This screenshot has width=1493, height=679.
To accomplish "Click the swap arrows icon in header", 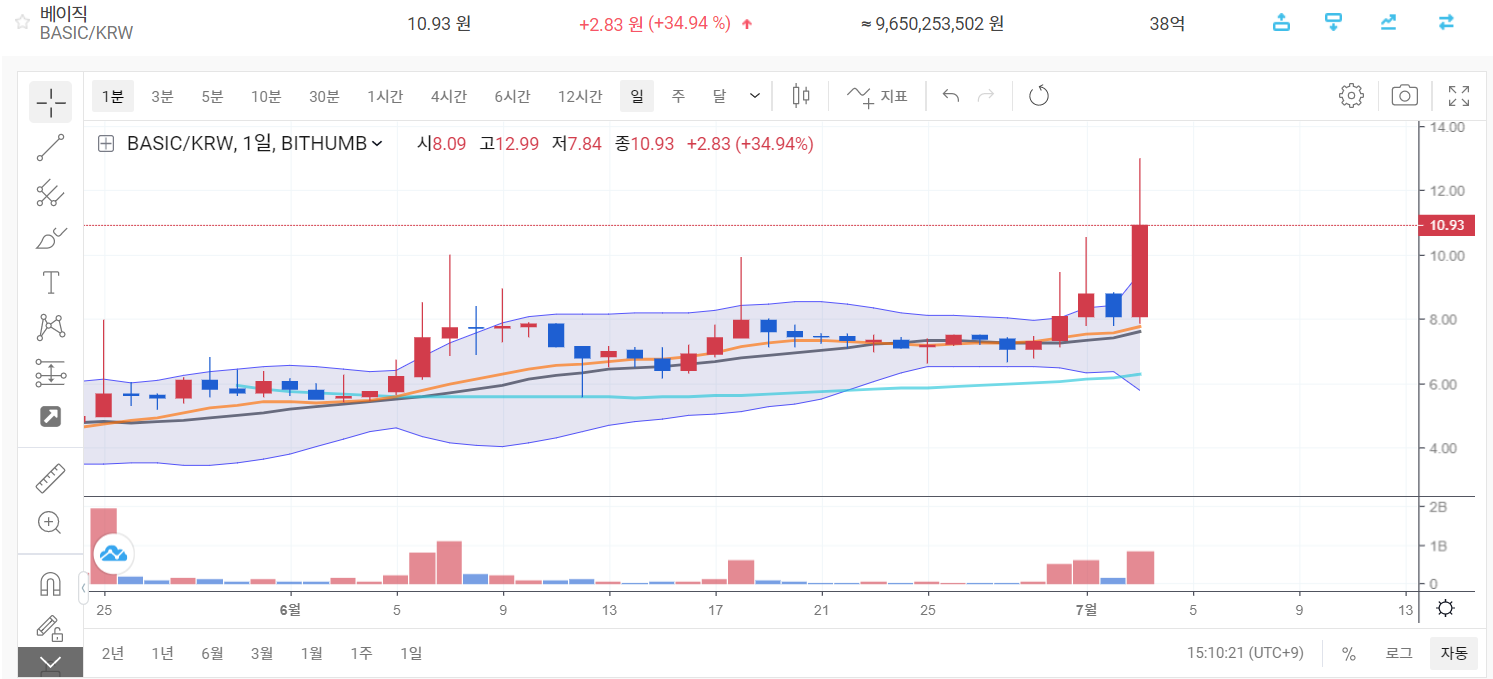I will pos(1446,22).
